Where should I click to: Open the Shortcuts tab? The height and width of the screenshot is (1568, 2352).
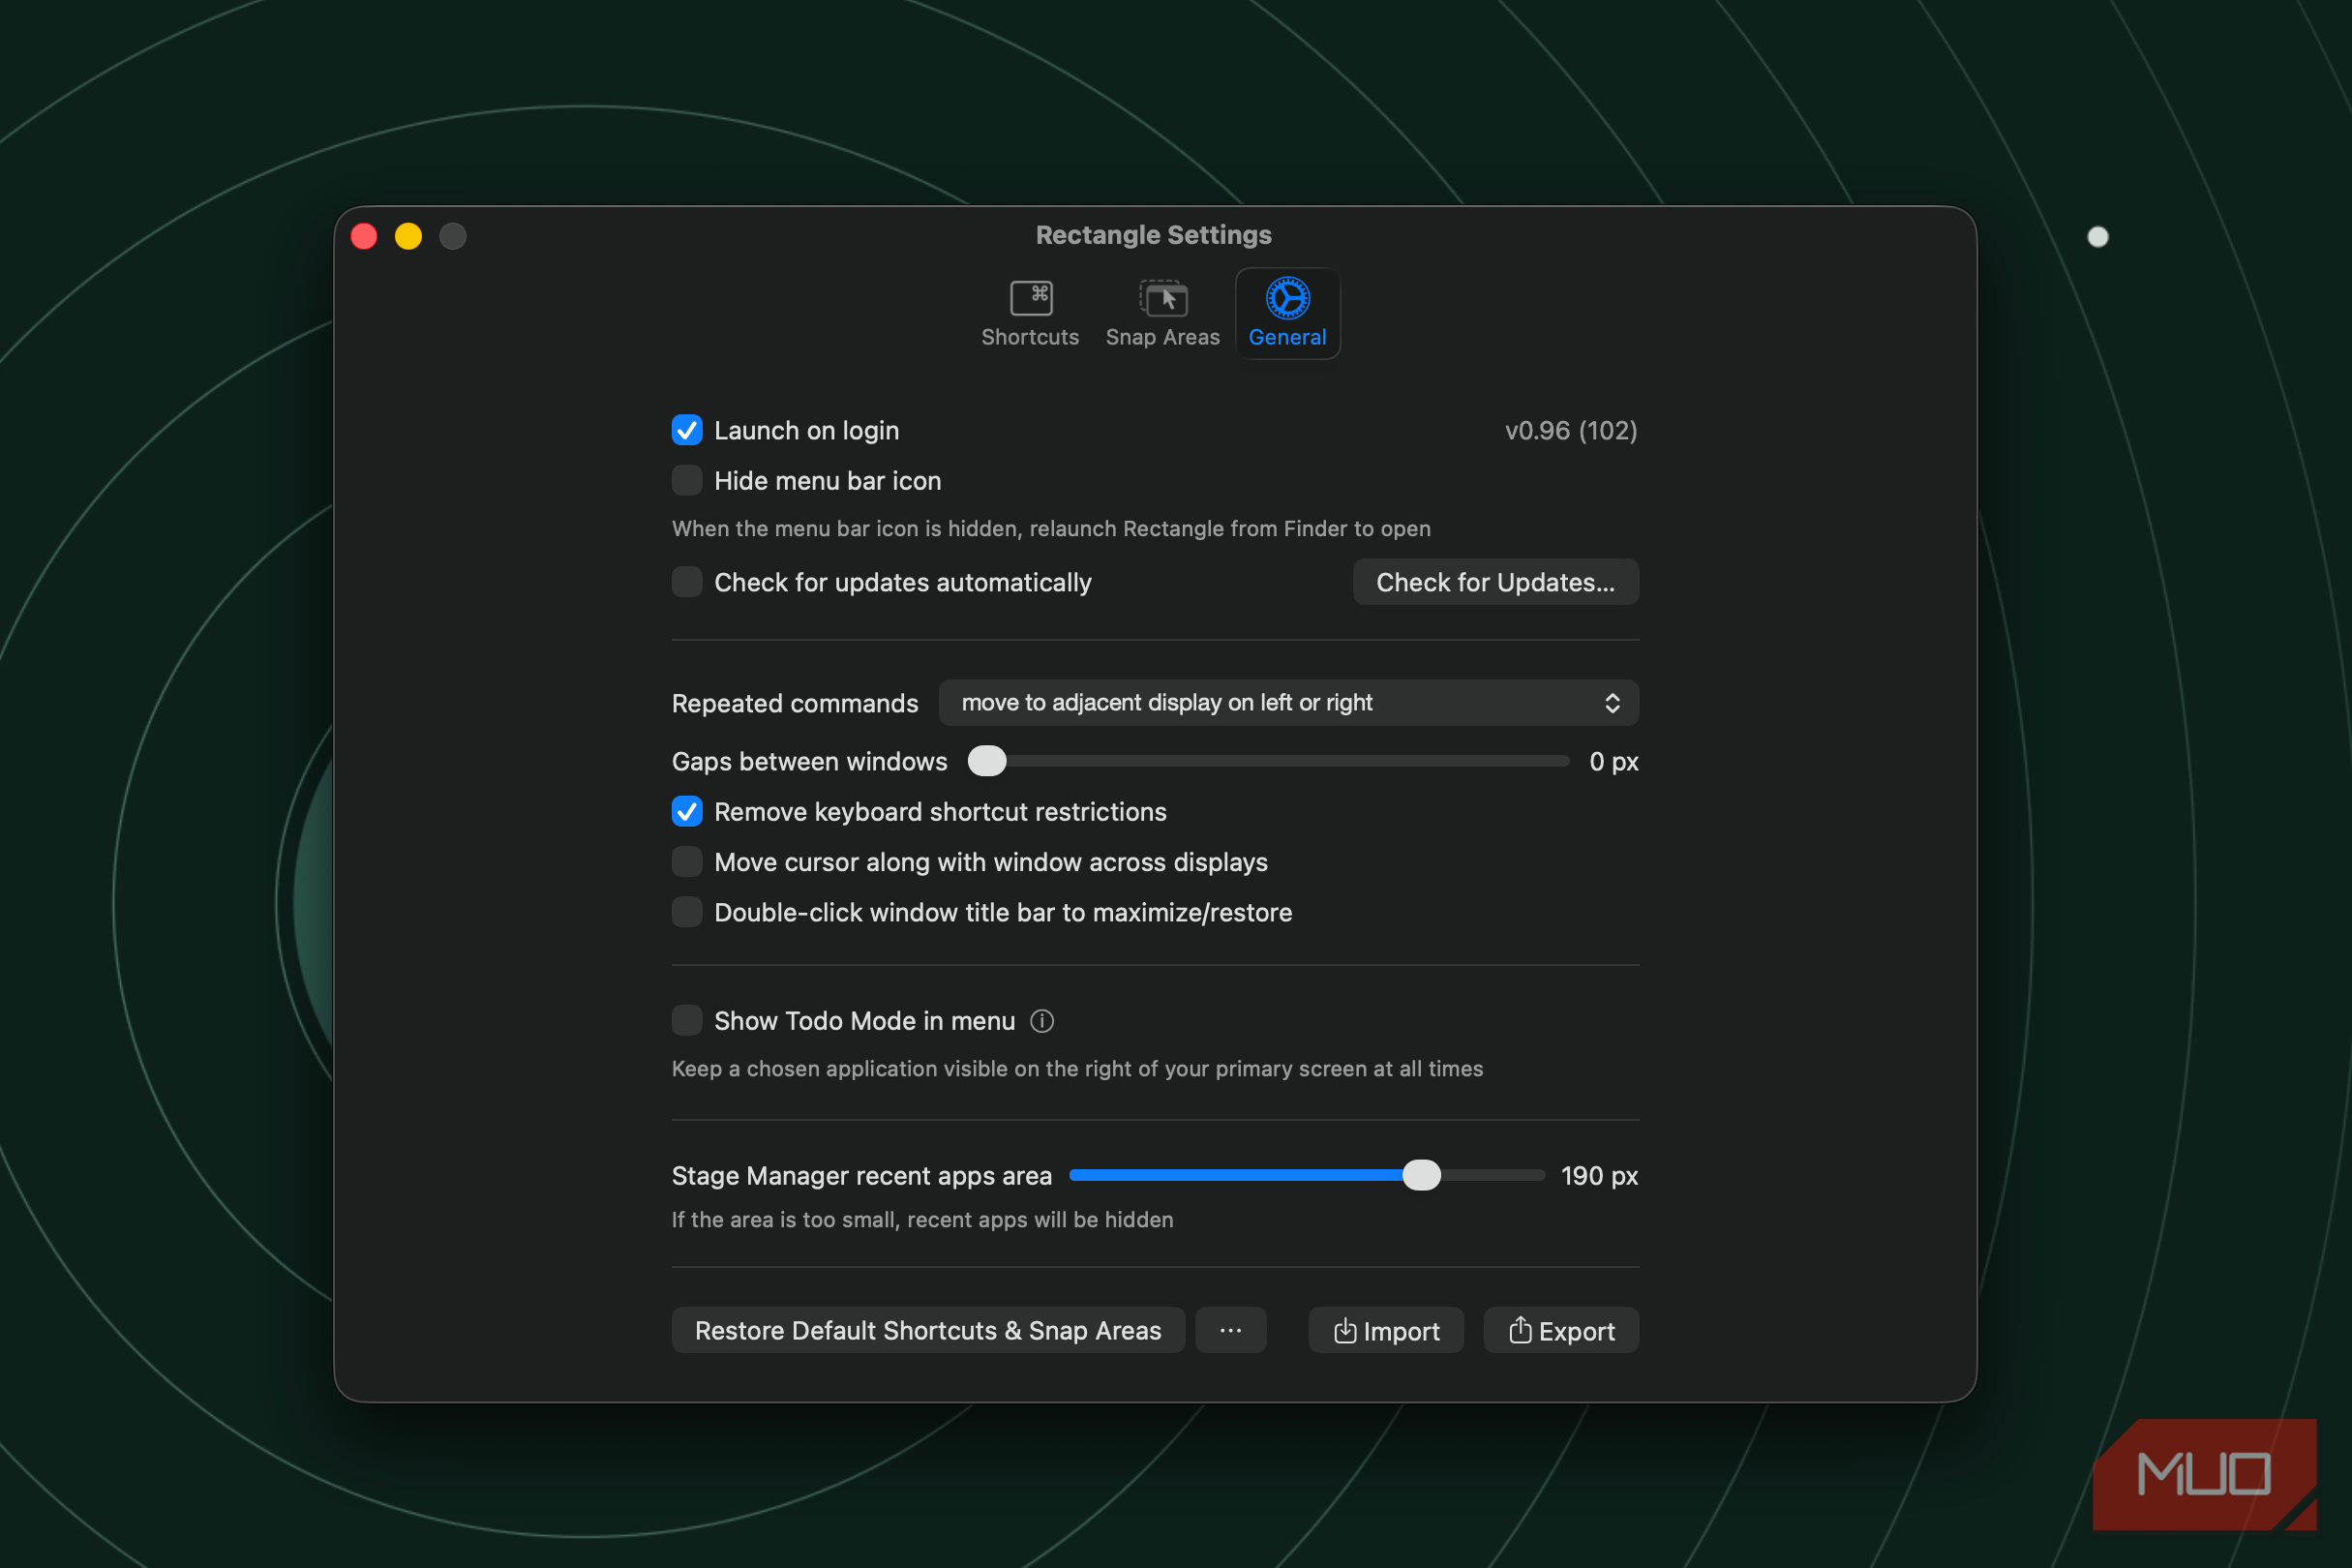click(1030, 313)
